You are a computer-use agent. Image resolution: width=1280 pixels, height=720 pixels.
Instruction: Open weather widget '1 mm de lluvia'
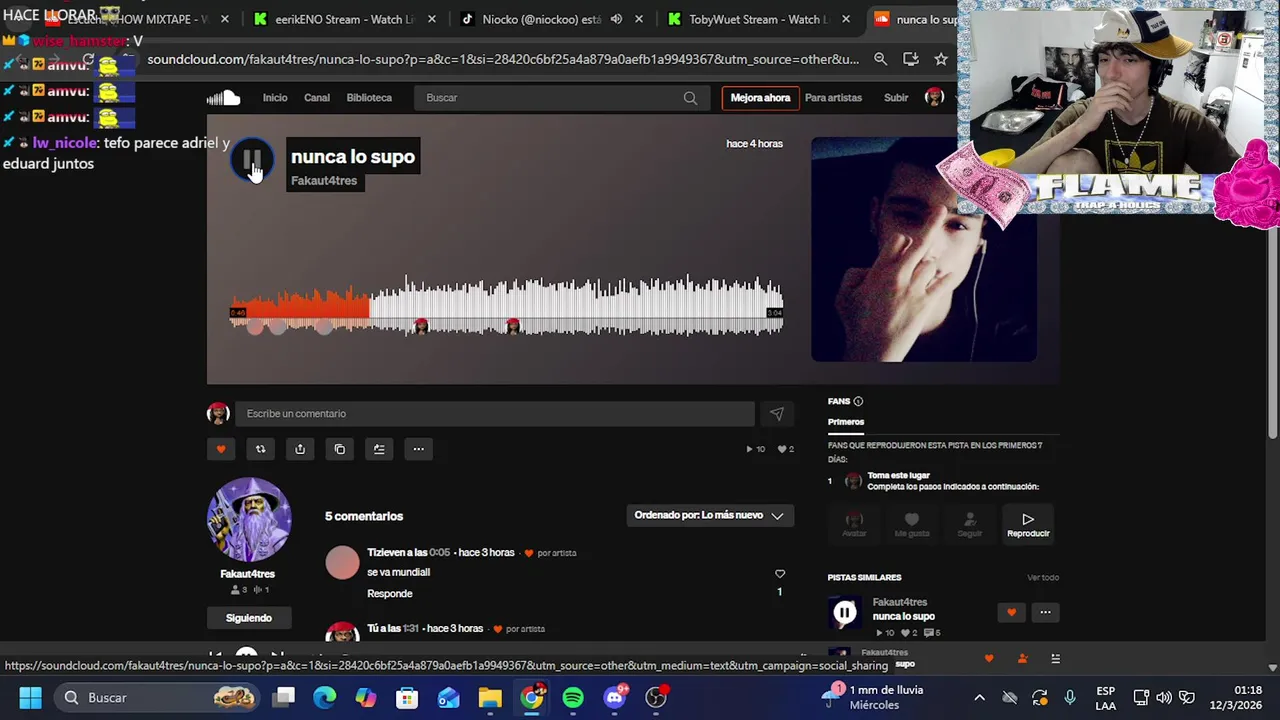point(873,697)
